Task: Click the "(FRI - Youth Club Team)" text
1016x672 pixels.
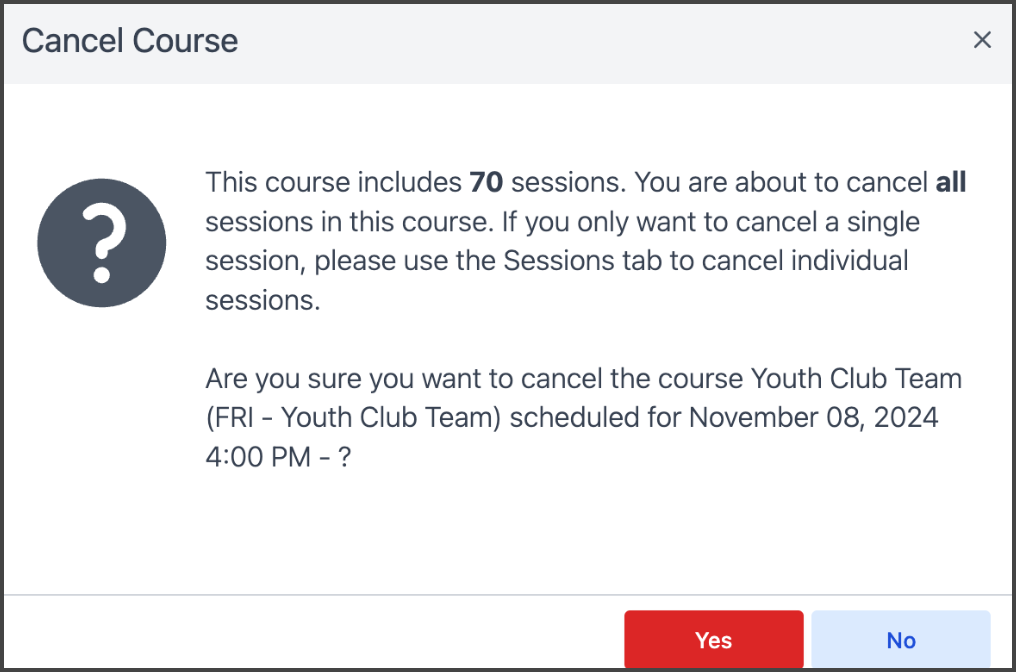Action: point(353,417)
